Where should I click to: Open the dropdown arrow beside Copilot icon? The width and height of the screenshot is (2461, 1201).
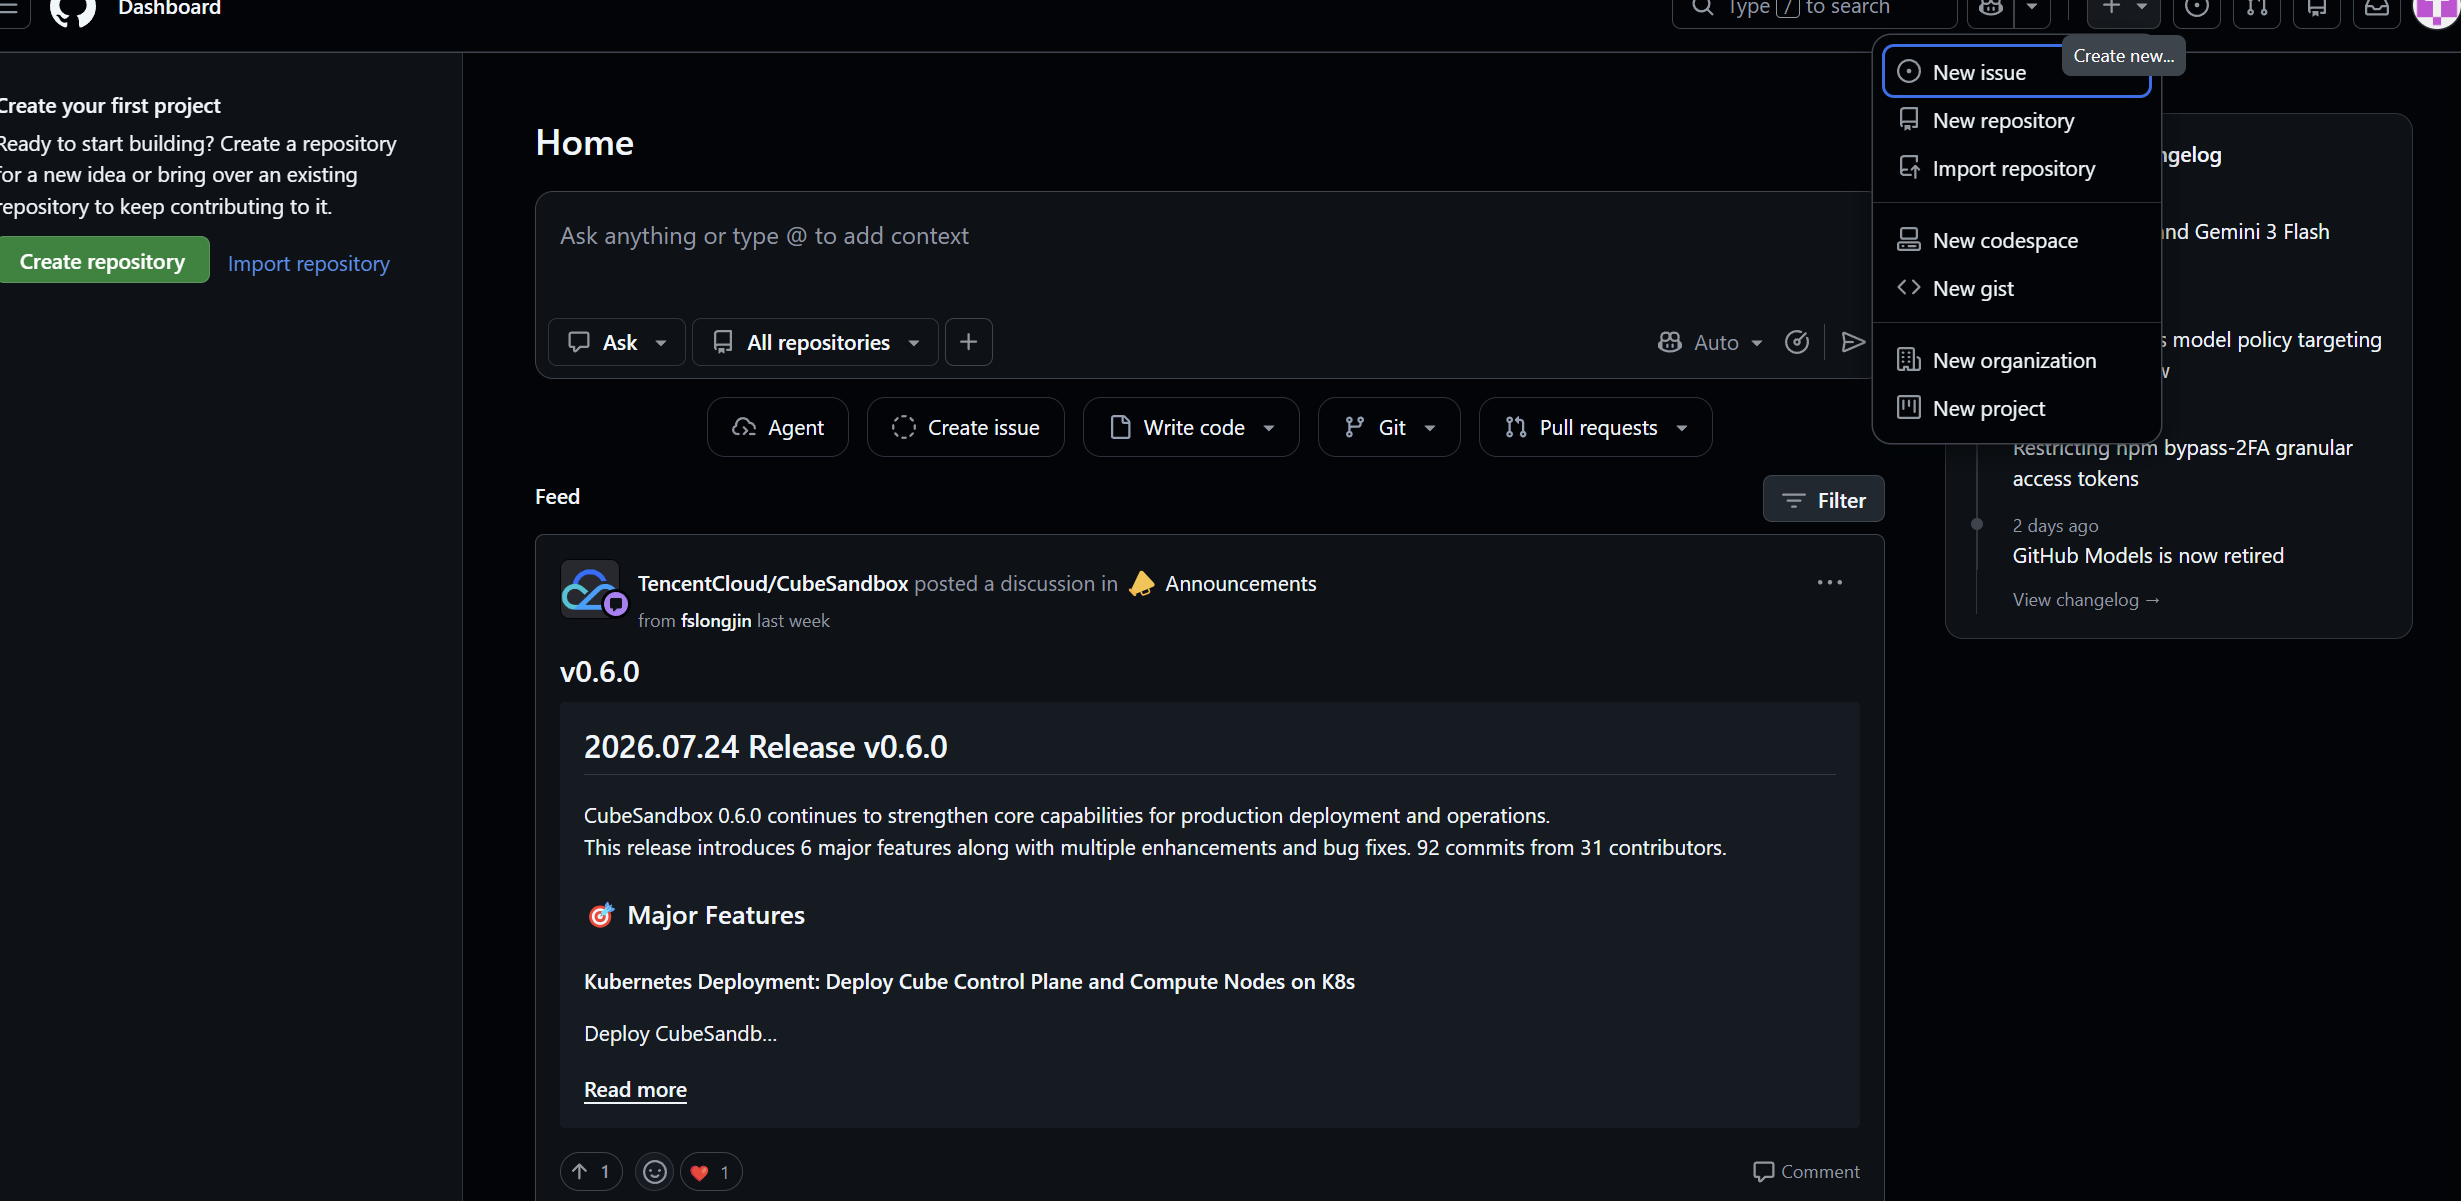[2032, 8]
